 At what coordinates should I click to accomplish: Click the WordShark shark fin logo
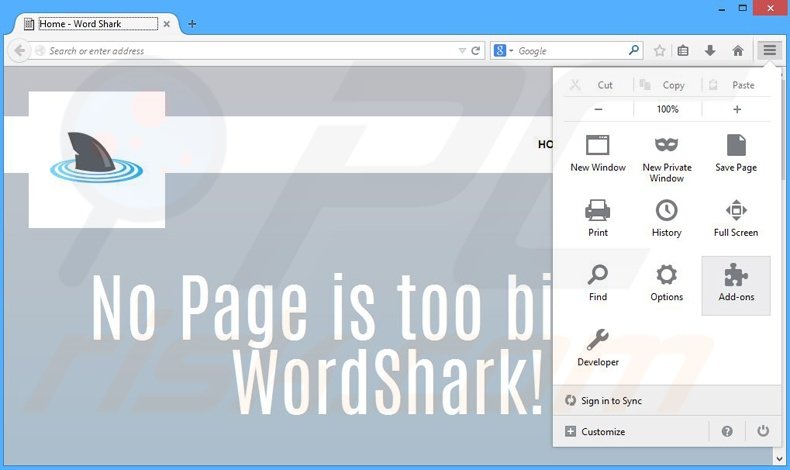[x=96, y=157]
